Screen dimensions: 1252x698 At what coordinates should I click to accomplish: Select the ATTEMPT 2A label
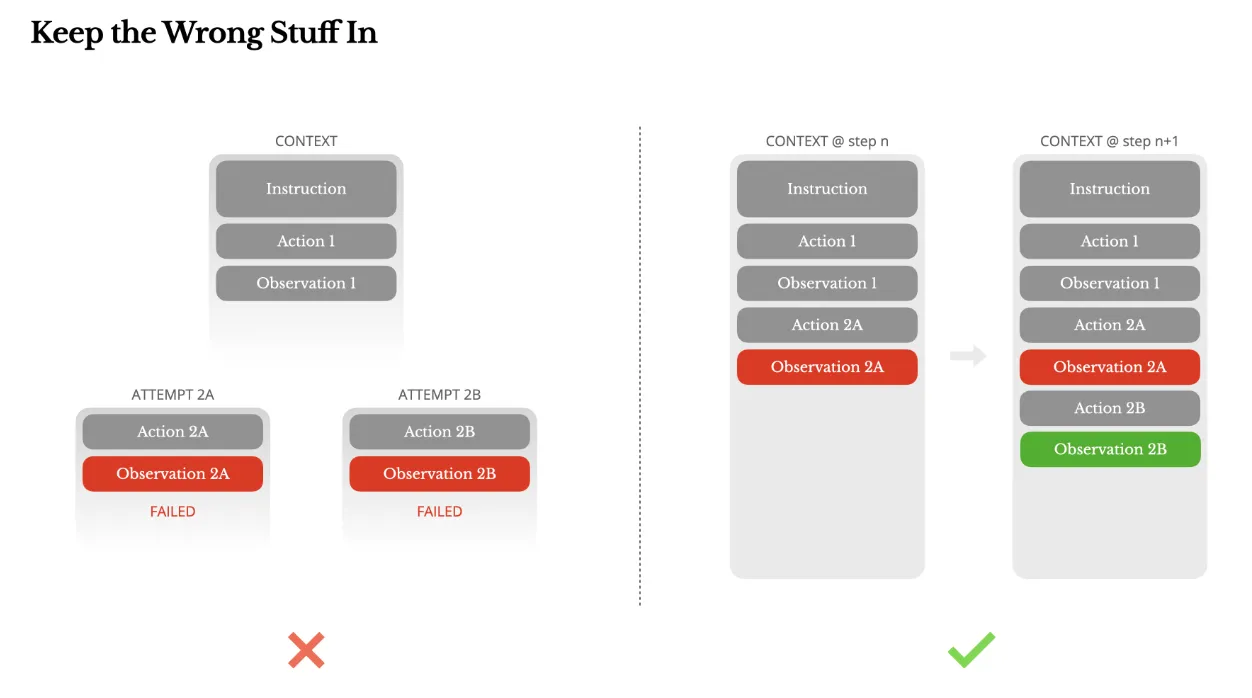[173, 395]
